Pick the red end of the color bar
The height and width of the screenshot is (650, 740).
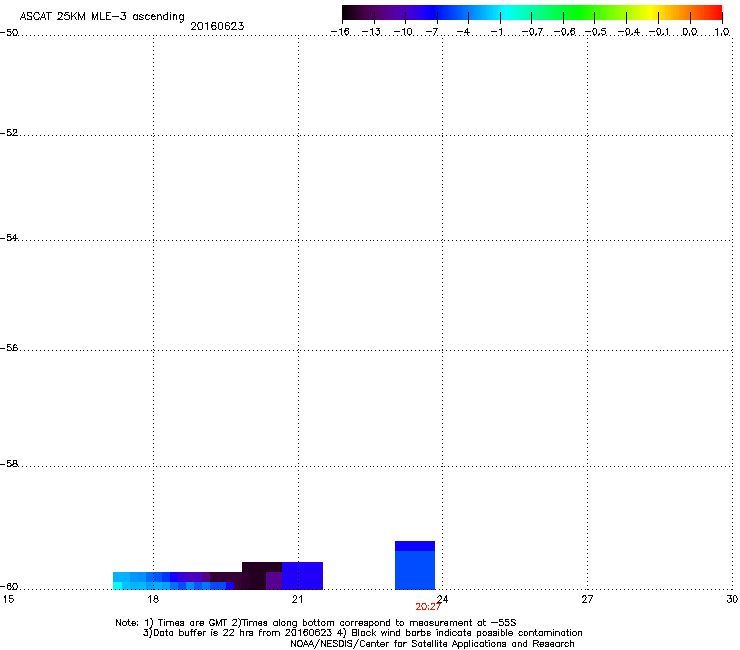coord(713,13)
